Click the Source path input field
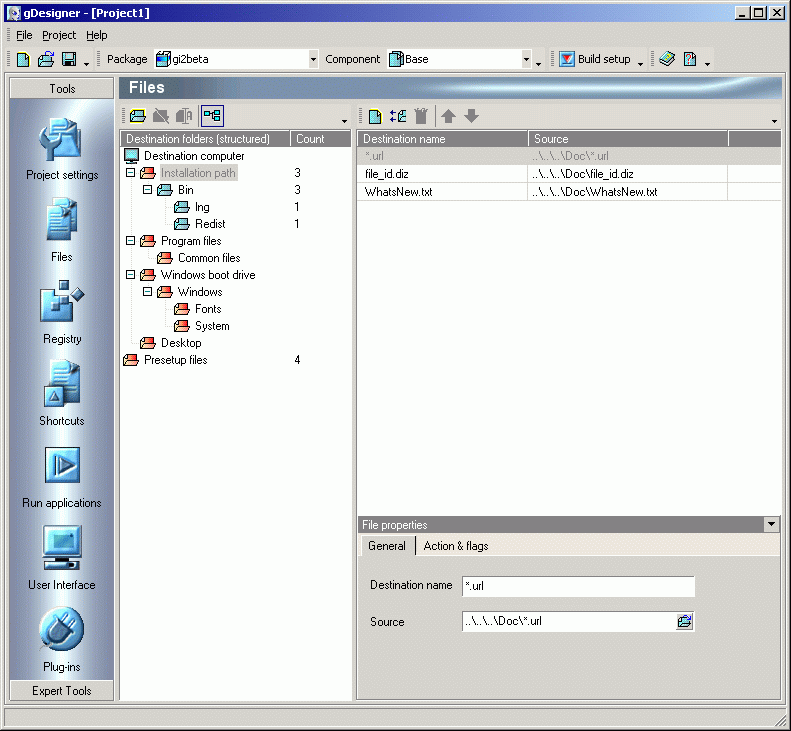791x731 pixels. coord(569,621)
